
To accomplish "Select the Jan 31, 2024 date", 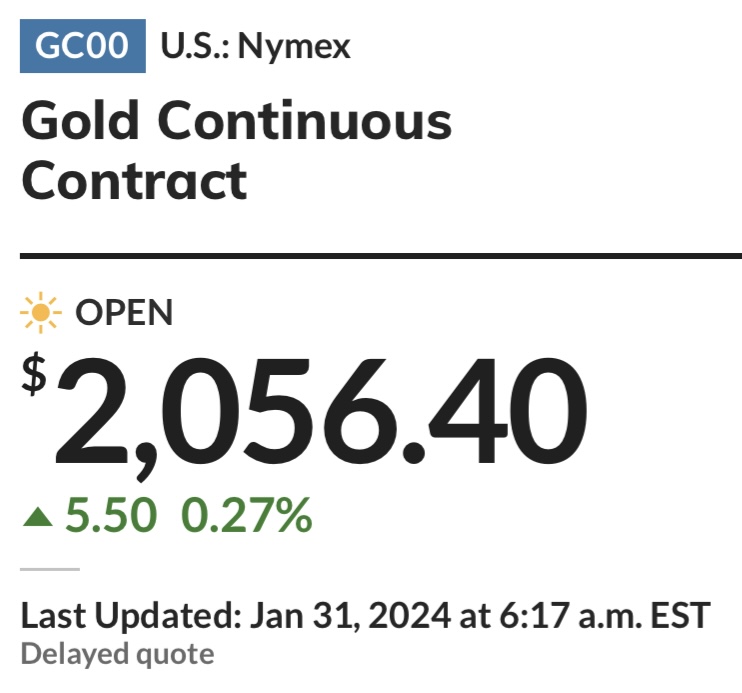I will pyautogui.click(x=350, y=616).
